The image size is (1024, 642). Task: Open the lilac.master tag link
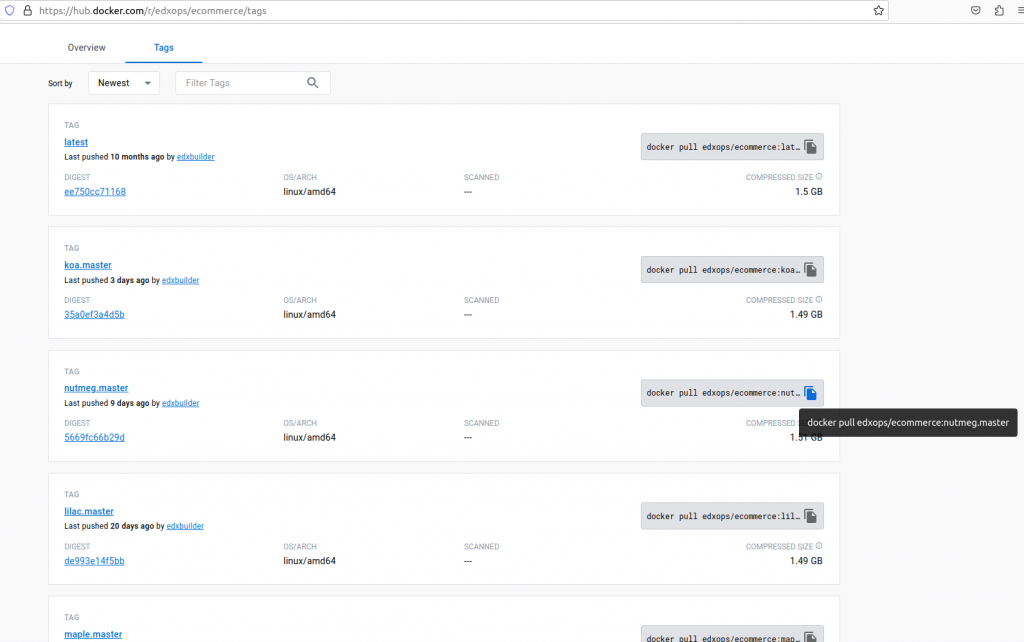coord(89,511)
